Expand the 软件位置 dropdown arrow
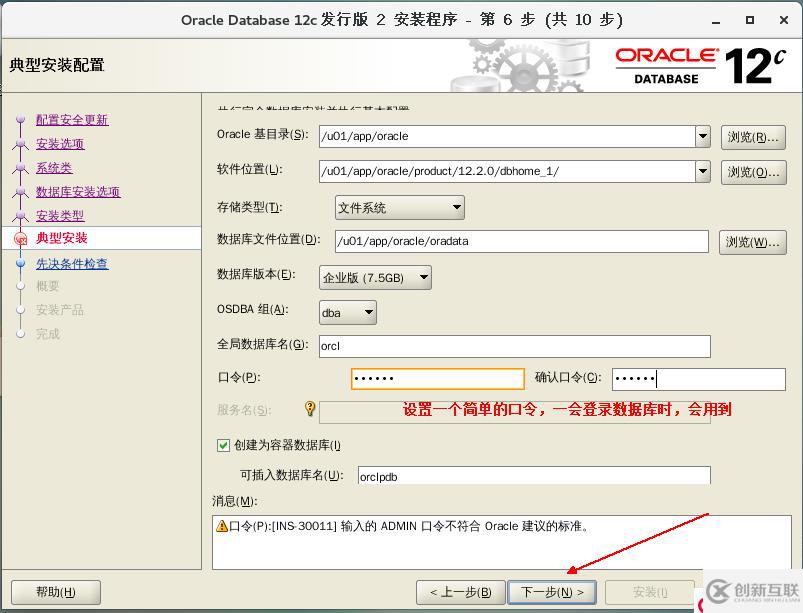The image size is (803, 613). pyautogui.click(x=703, y=171)
